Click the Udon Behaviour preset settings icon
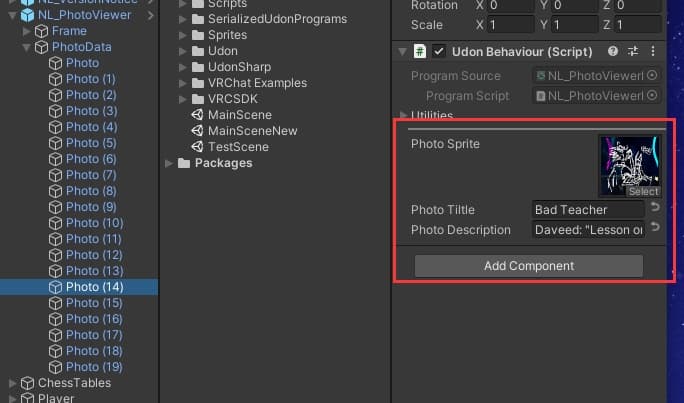This screenshot has width=684, height=403. click(x=634, y=52)
